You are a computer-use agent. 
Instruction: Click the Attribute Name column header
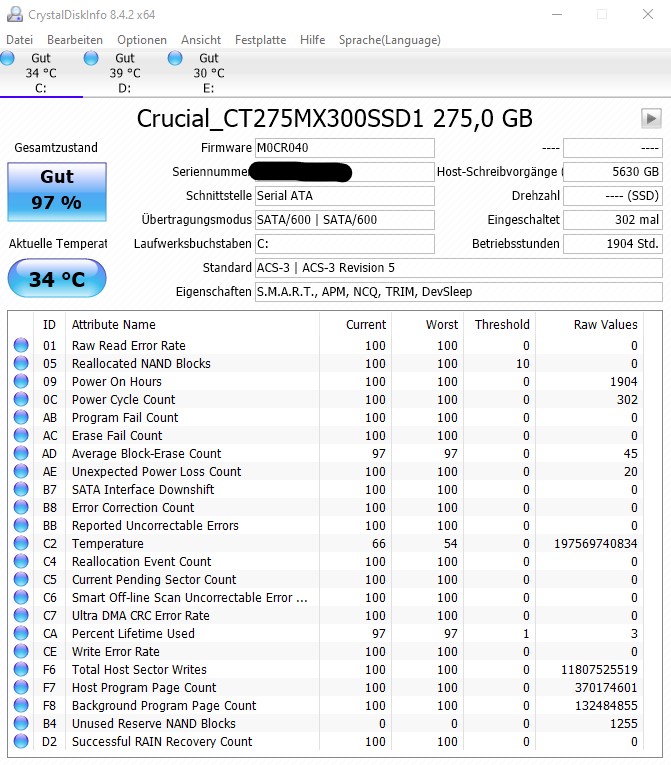(192, 324)
